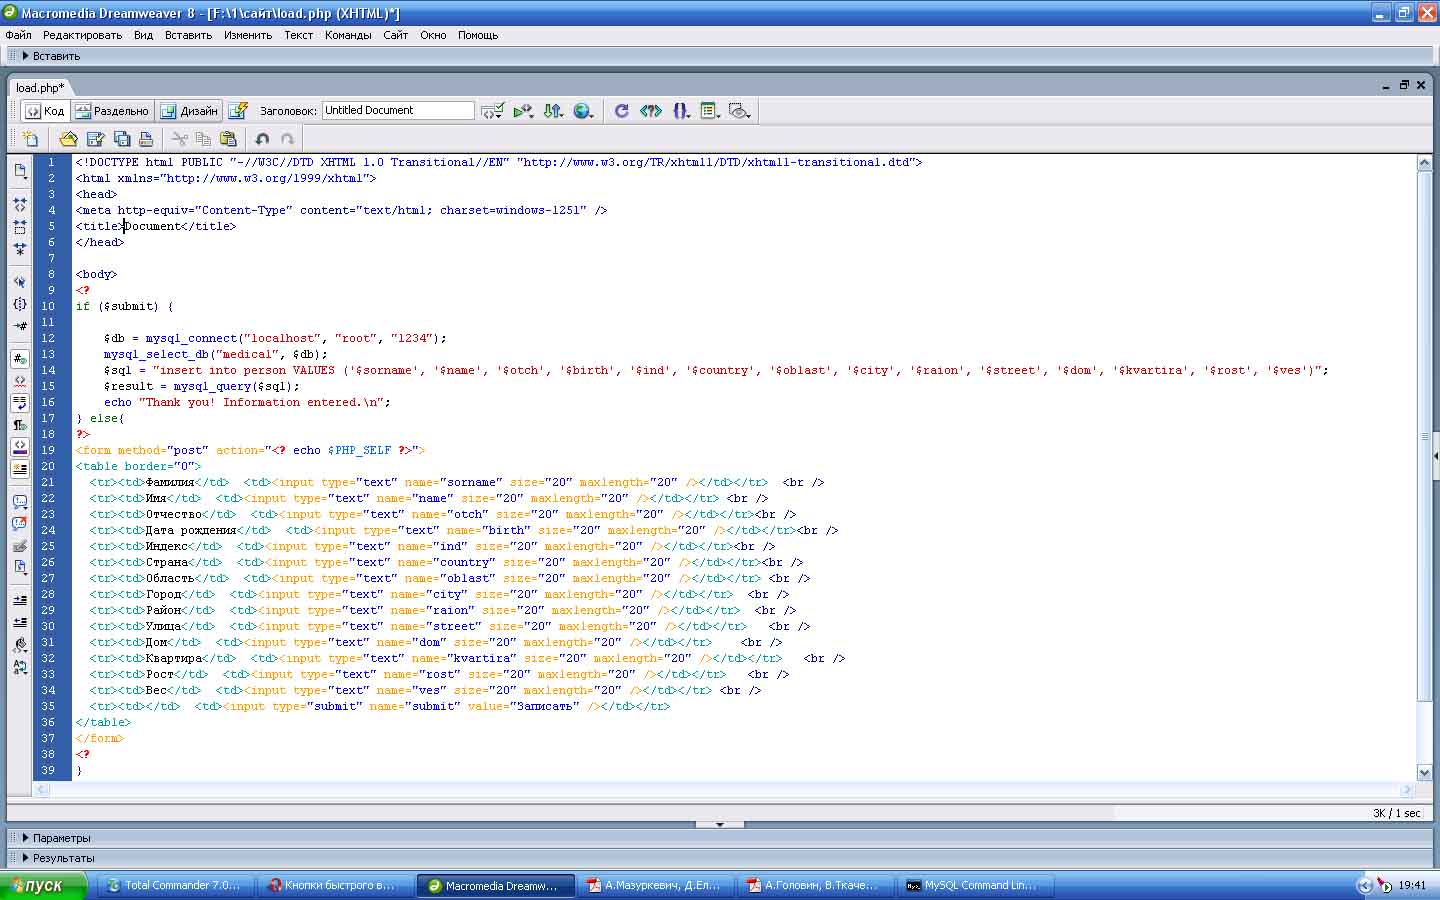Open MySQL Command Line from taskbar
This screenshot has width=1440, height=900.
coord(970,885)
